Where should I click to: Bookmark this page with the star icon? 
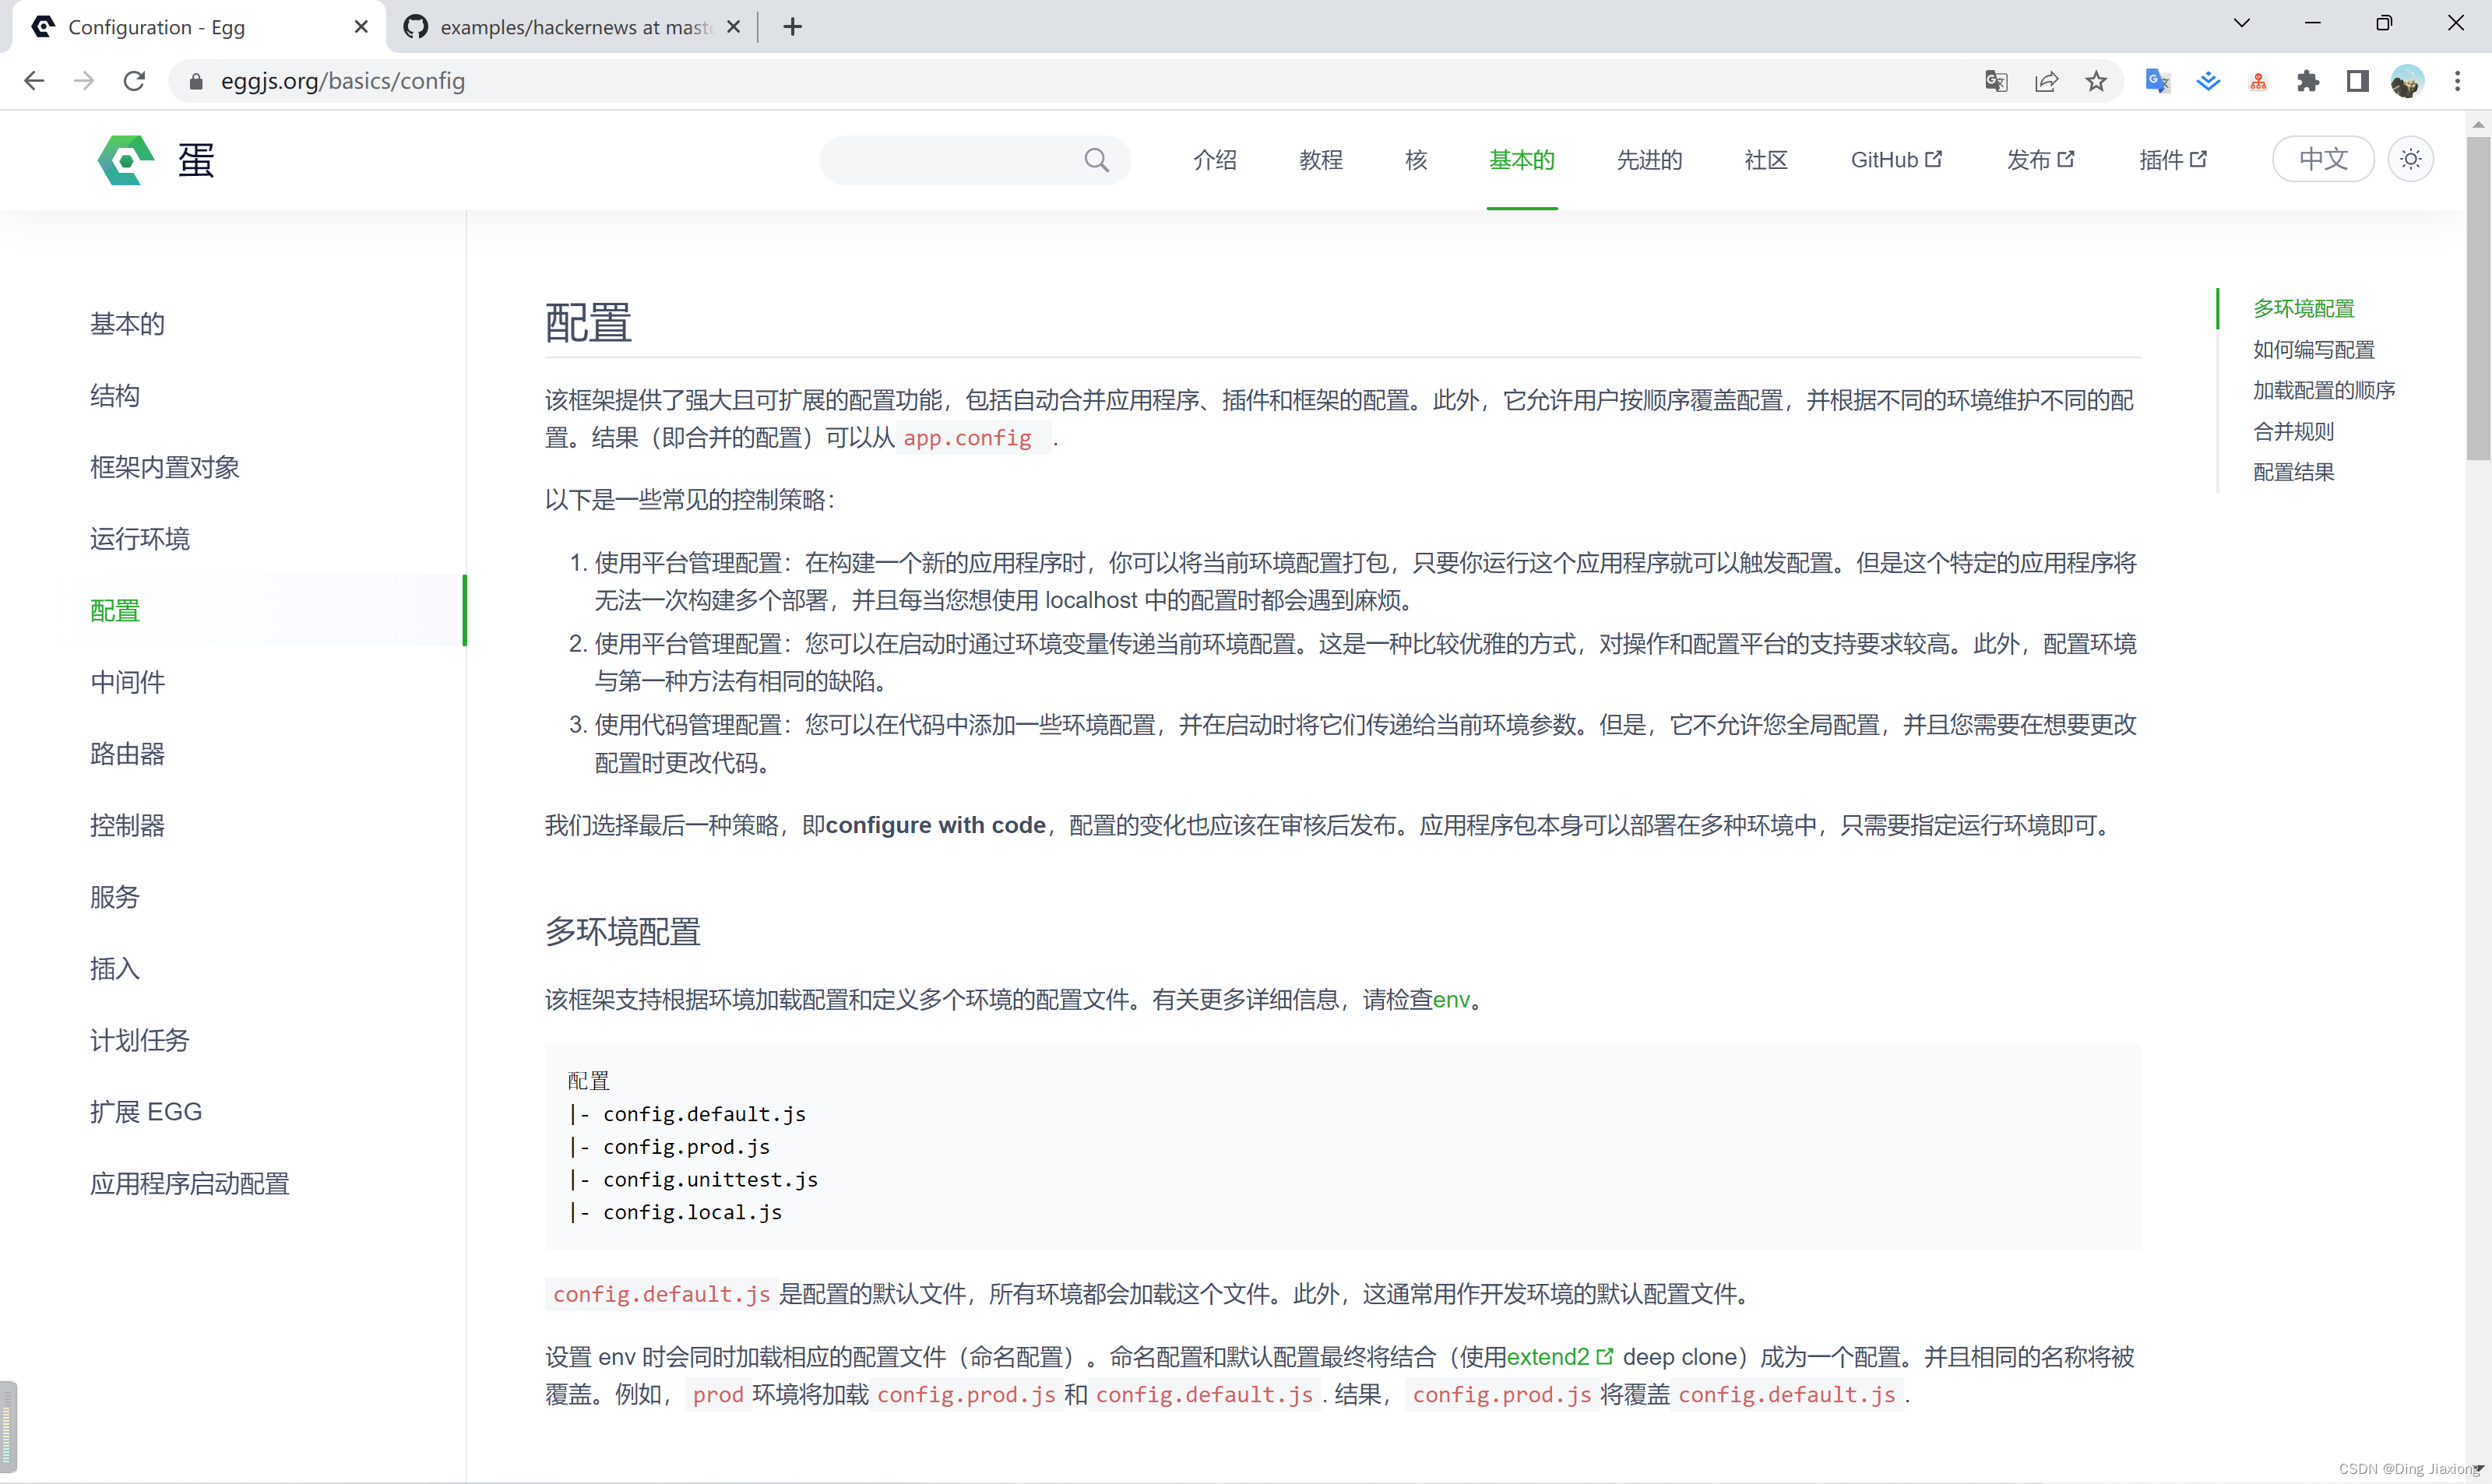click(2096, 81)
